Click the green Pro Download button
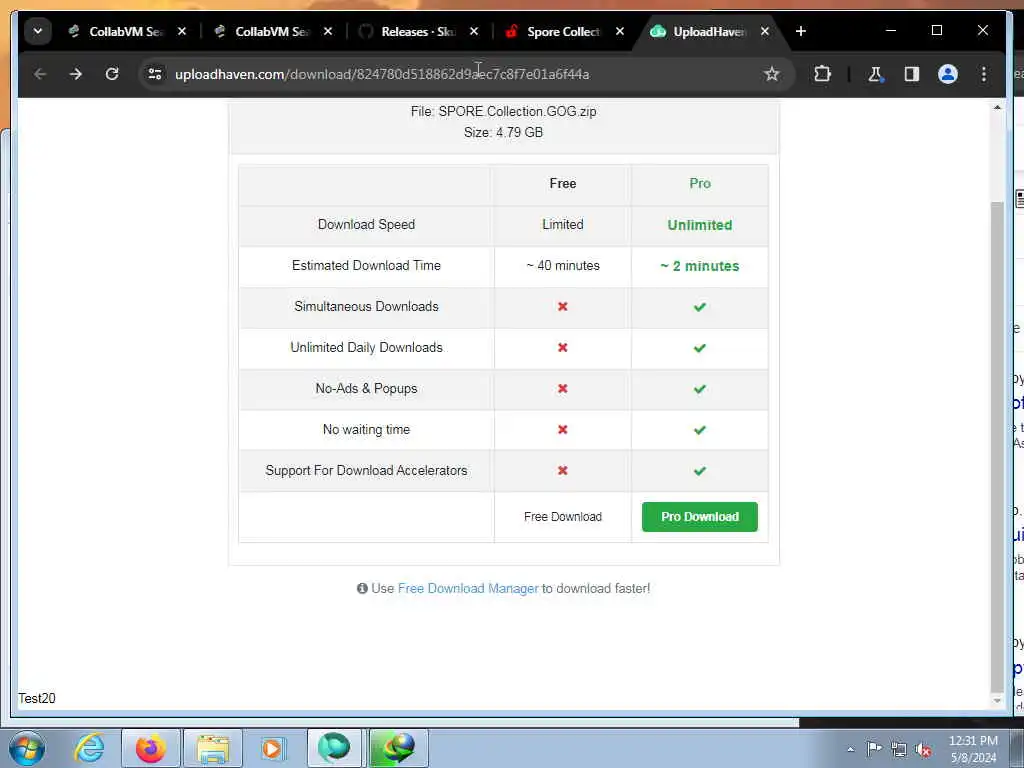The image size is (1024, 768). pyautogui.click(x=699, y=517)
